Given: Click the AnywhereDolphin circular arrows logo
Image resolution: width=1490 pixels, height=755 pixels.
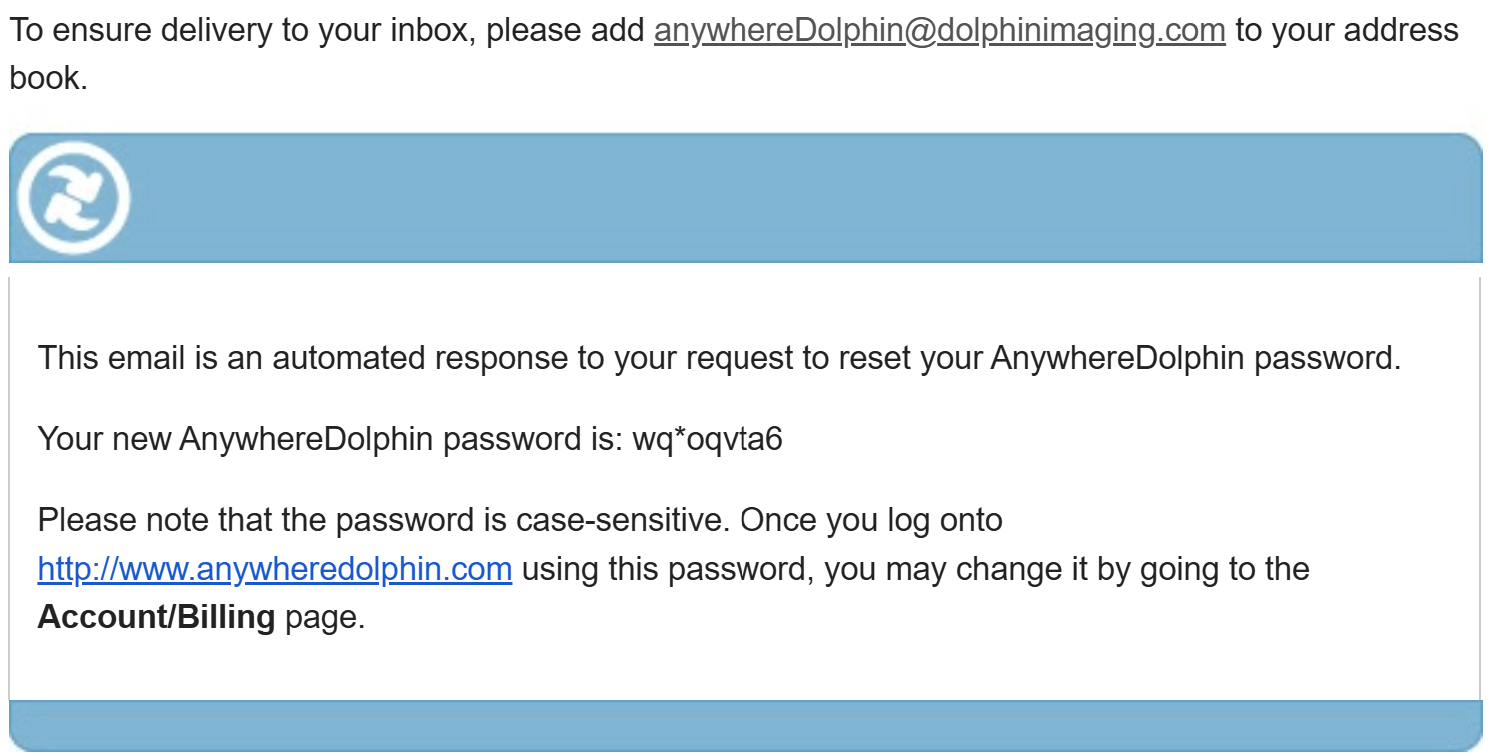Looking at the screenshot, I should [74, 197].
